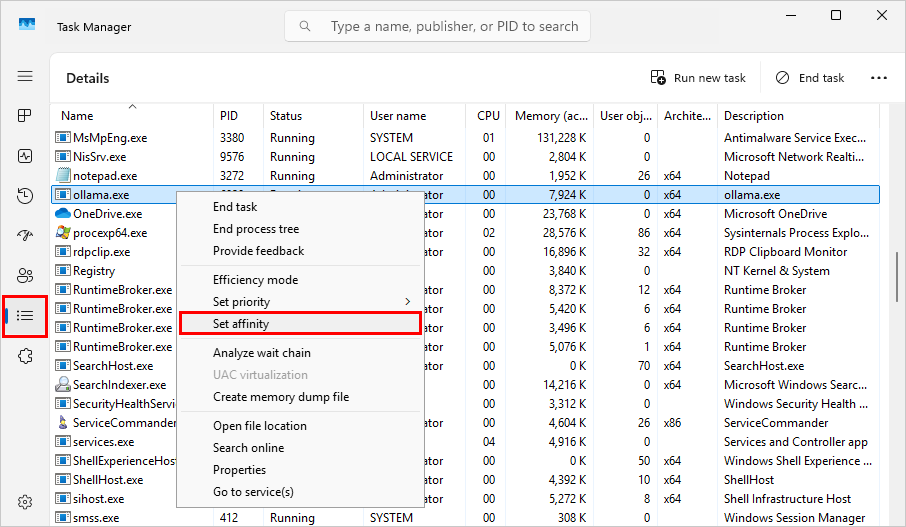The height and width of the screenshot is (527, 906).
Task: Select the services.exe process name
Action: (103, 441)
